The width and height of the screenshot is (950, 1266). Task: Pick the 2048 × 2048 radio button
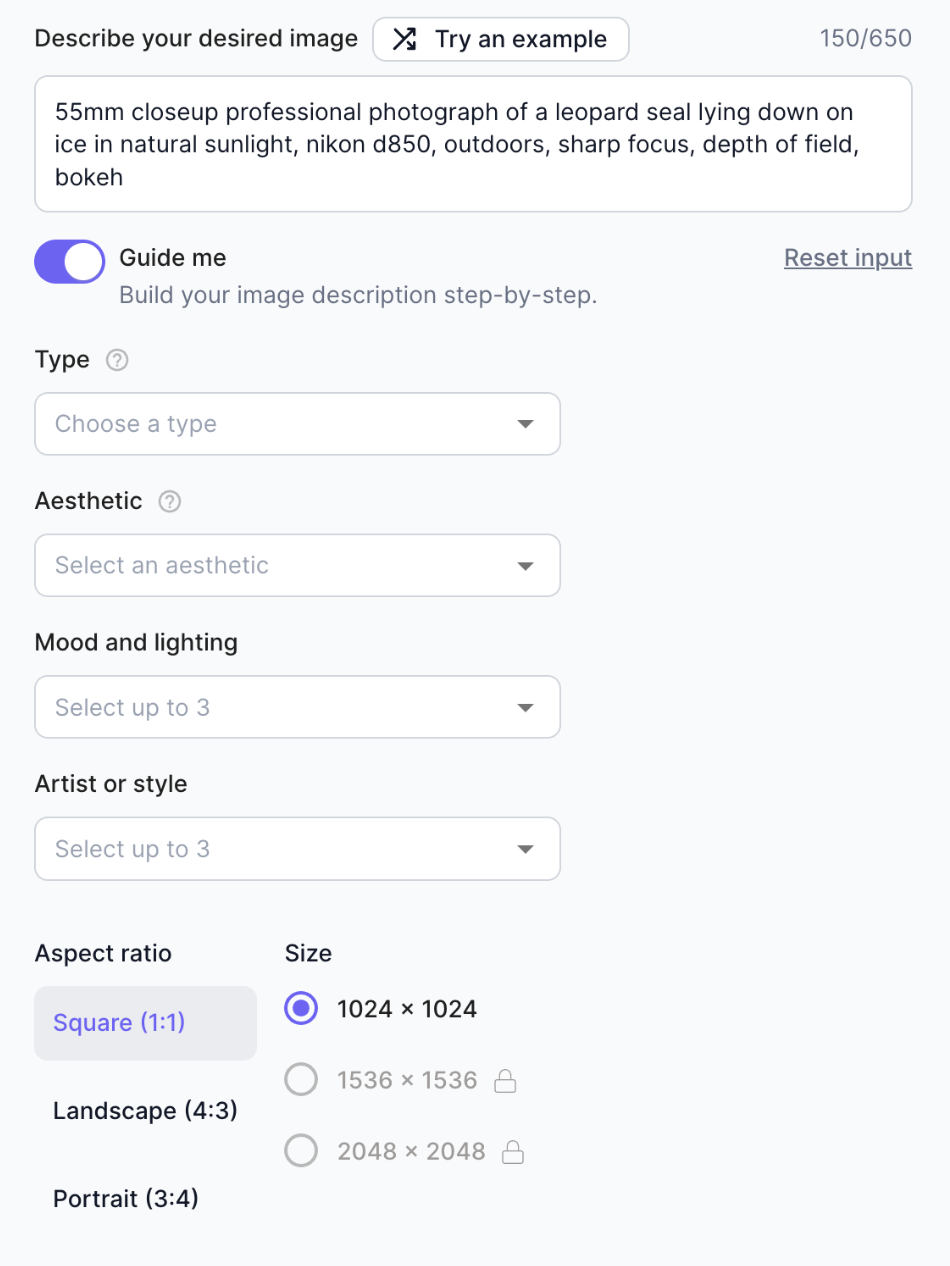301,1151
